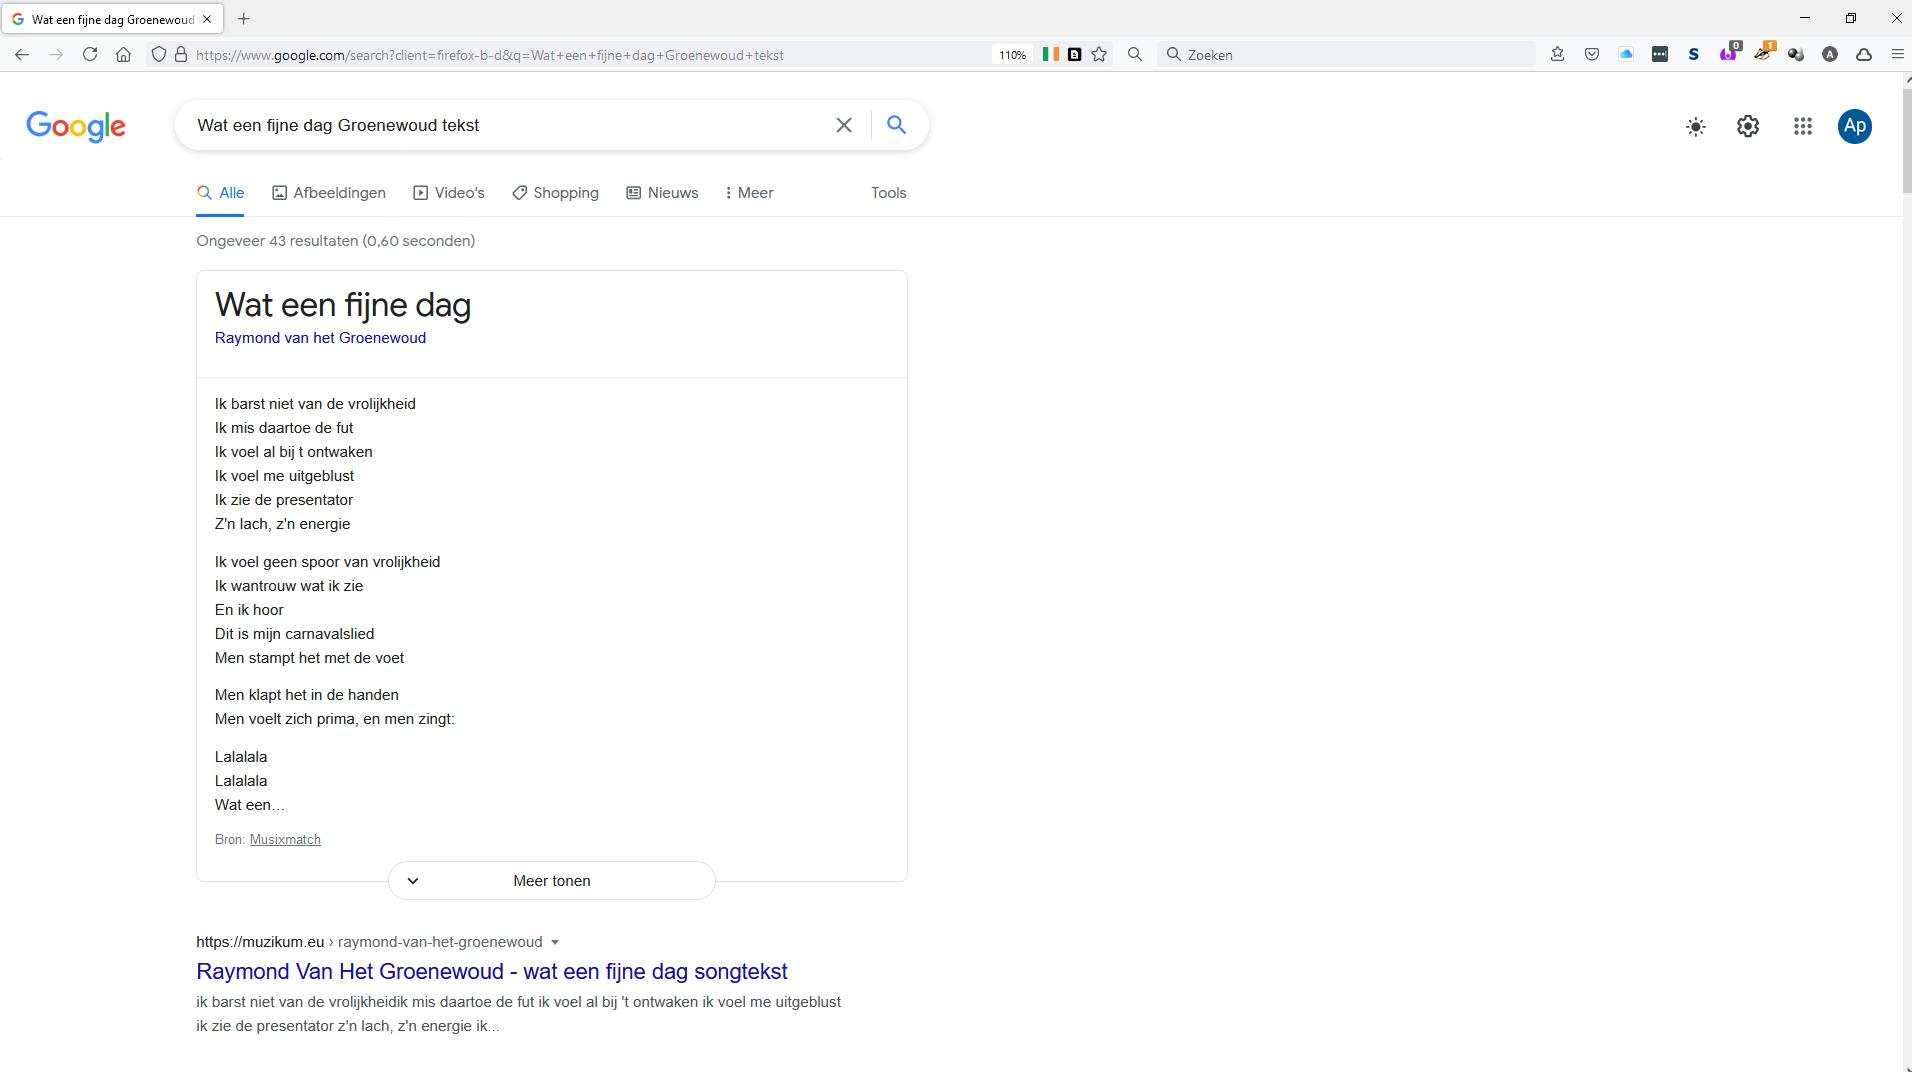View site security padlock info
This screenshot has height=1072, width=1912.
pos(181,55)
